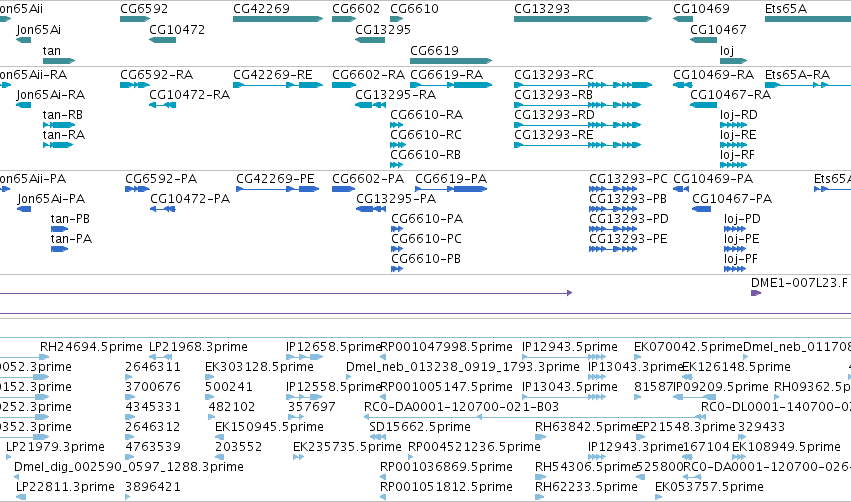Select the CG10467 gene label
Screen dimensions: 851x502
point(718,30)
